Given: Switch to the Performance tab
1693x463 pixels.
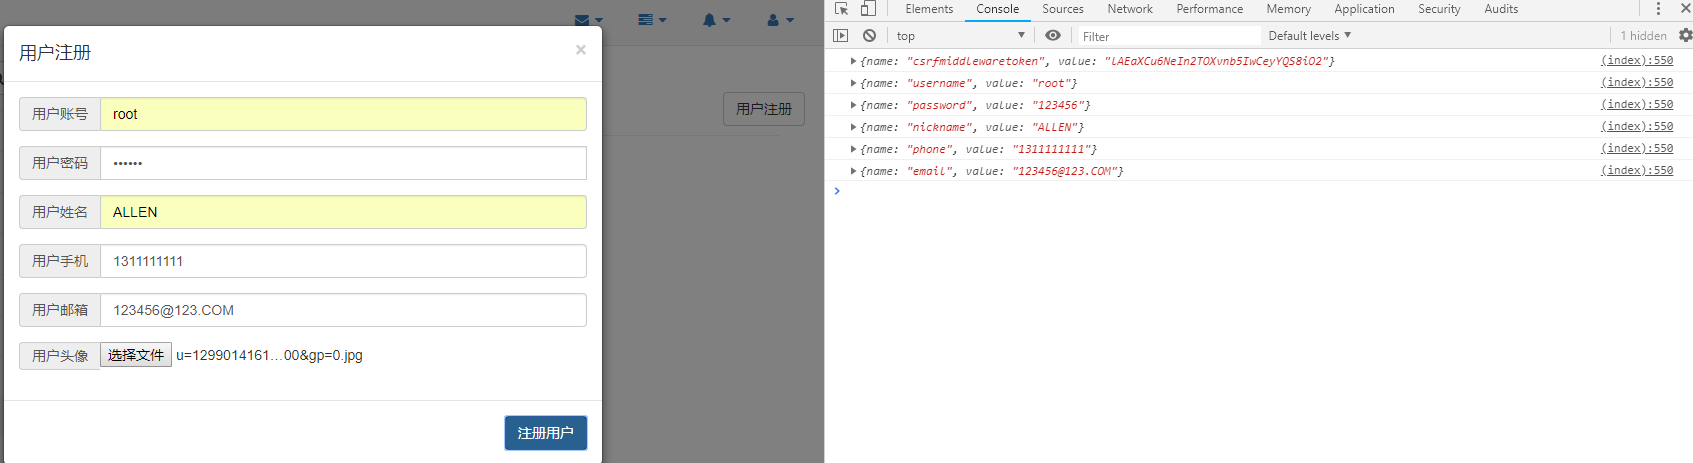Looking at the screenshot, I should pyautogui.click(x=1210, y=9).
